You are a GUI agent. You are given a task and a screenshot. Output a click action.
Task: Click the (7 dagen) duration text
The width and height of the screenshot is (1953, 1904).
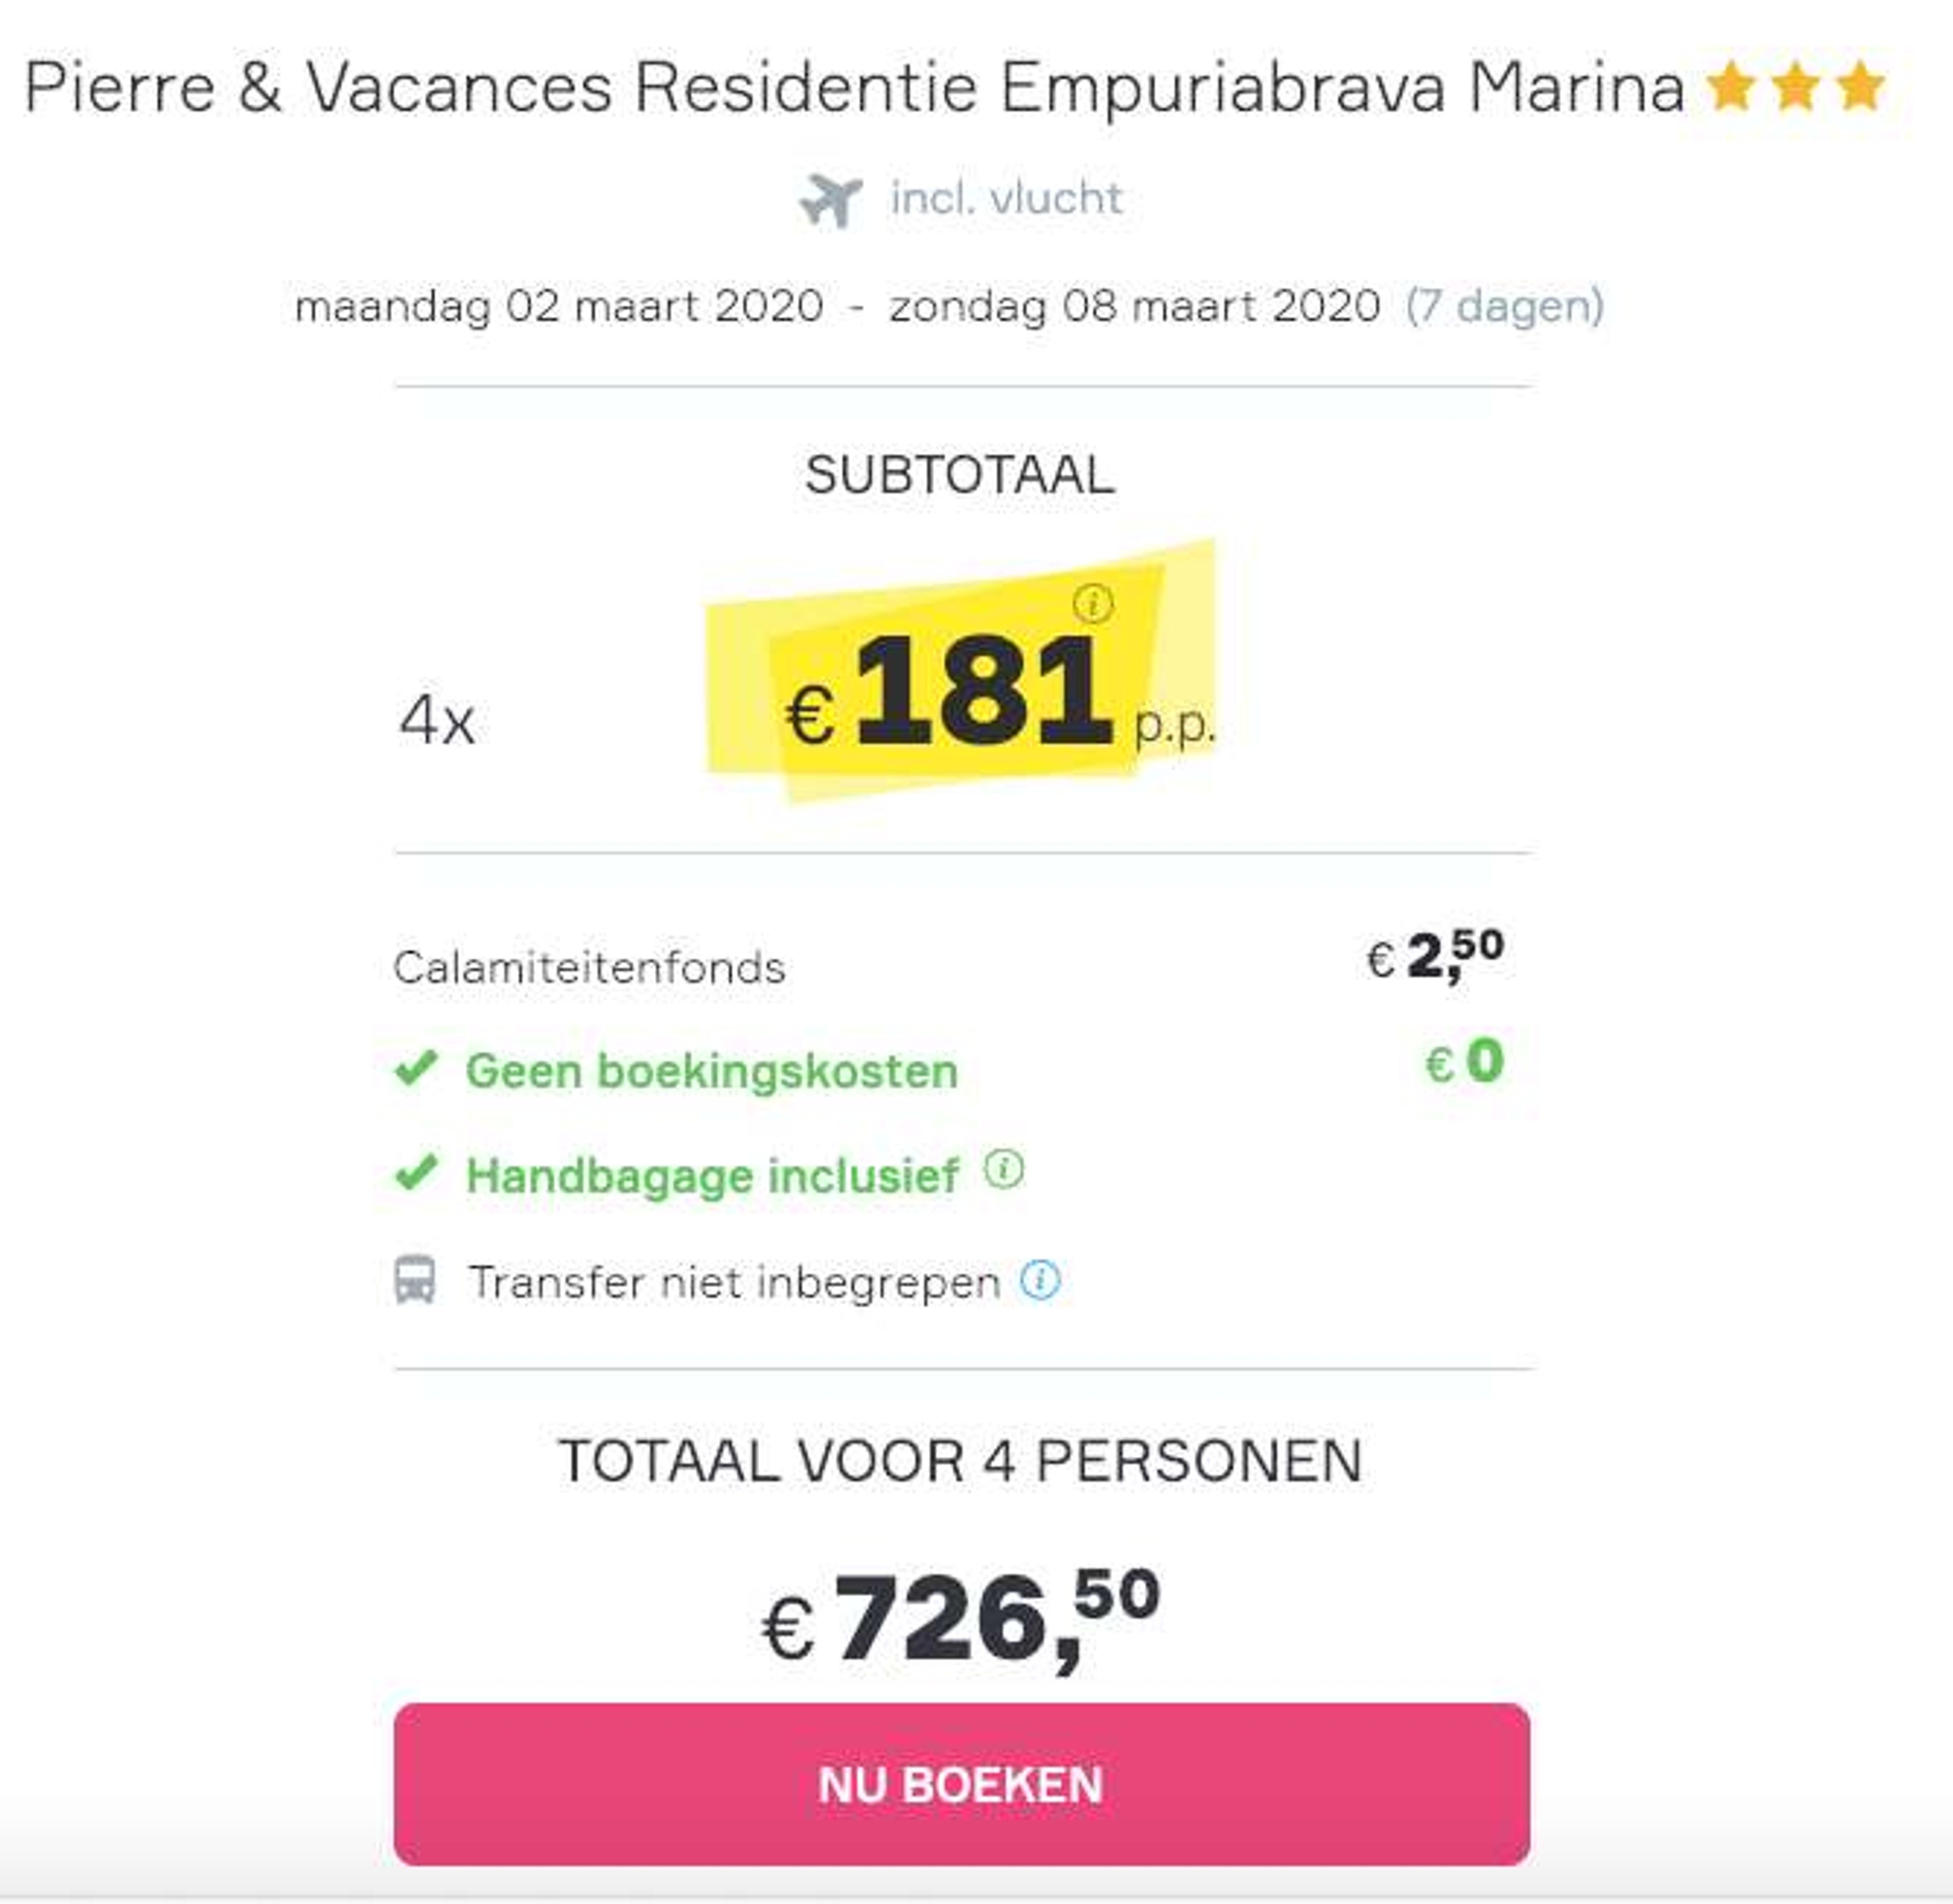click(1505, 306)
